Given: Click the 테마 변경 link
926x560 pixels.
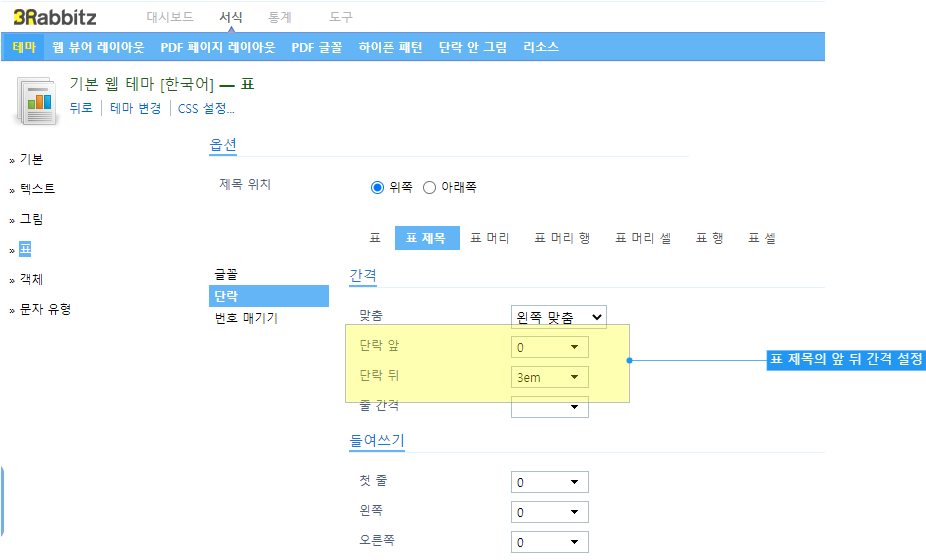Looking at the screenshot, I should (135, 109).
